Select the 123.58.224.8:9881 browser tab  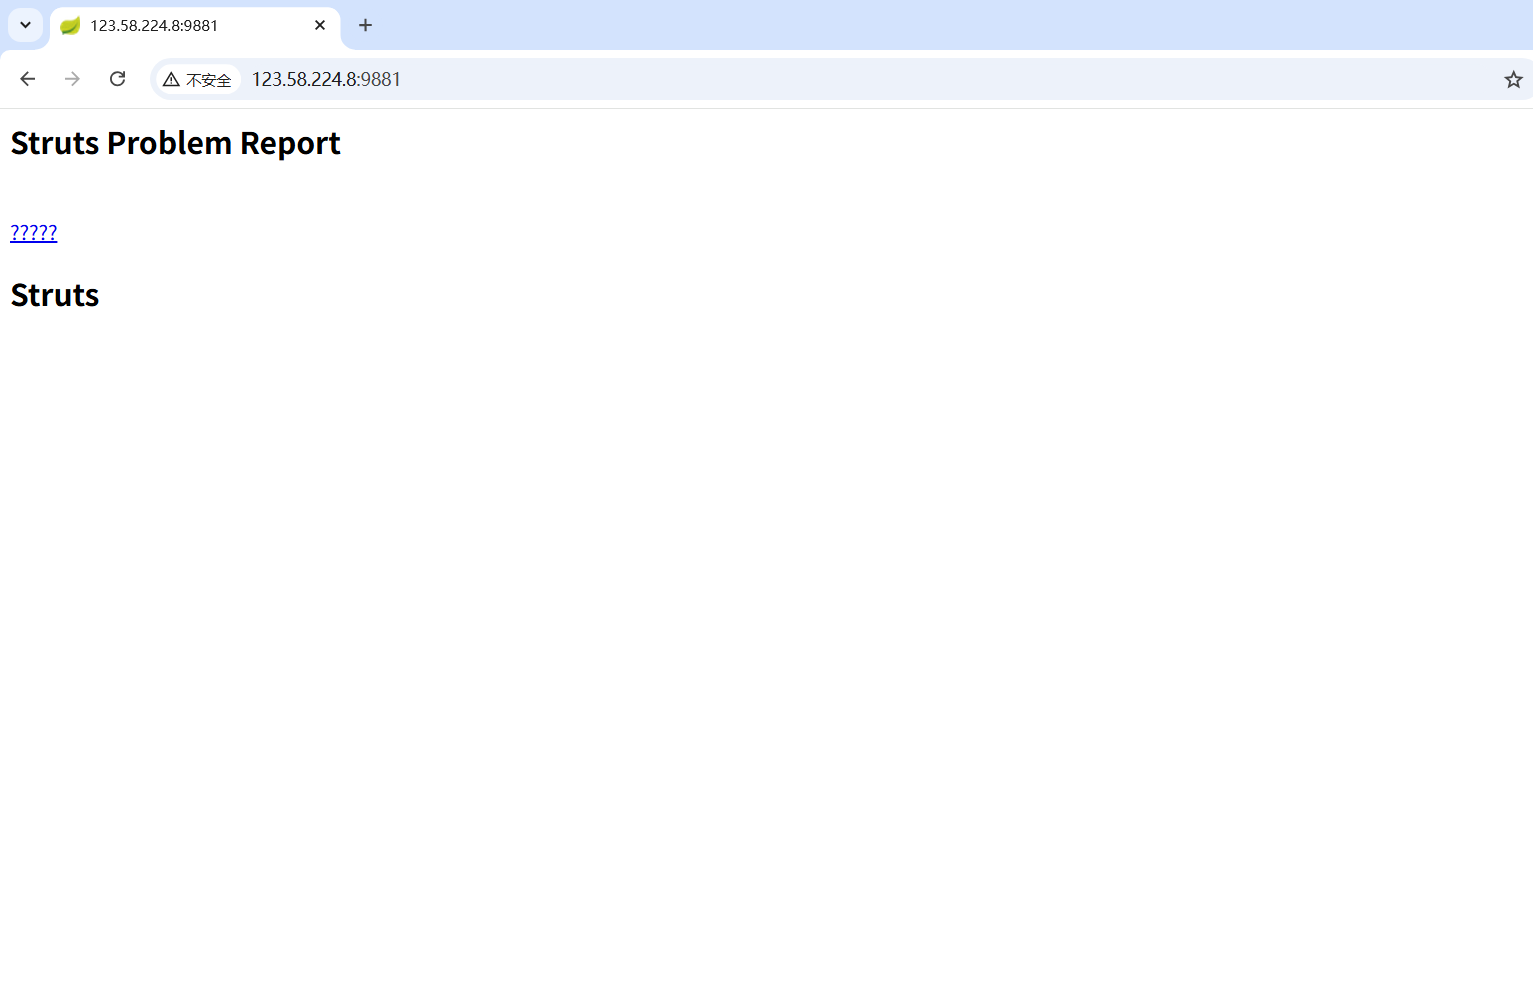tap(195, 26)
